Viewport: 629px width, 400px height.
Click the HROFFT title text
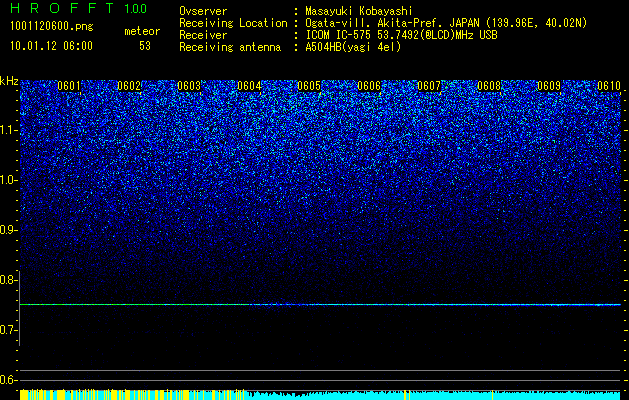(x=62, y=8)
